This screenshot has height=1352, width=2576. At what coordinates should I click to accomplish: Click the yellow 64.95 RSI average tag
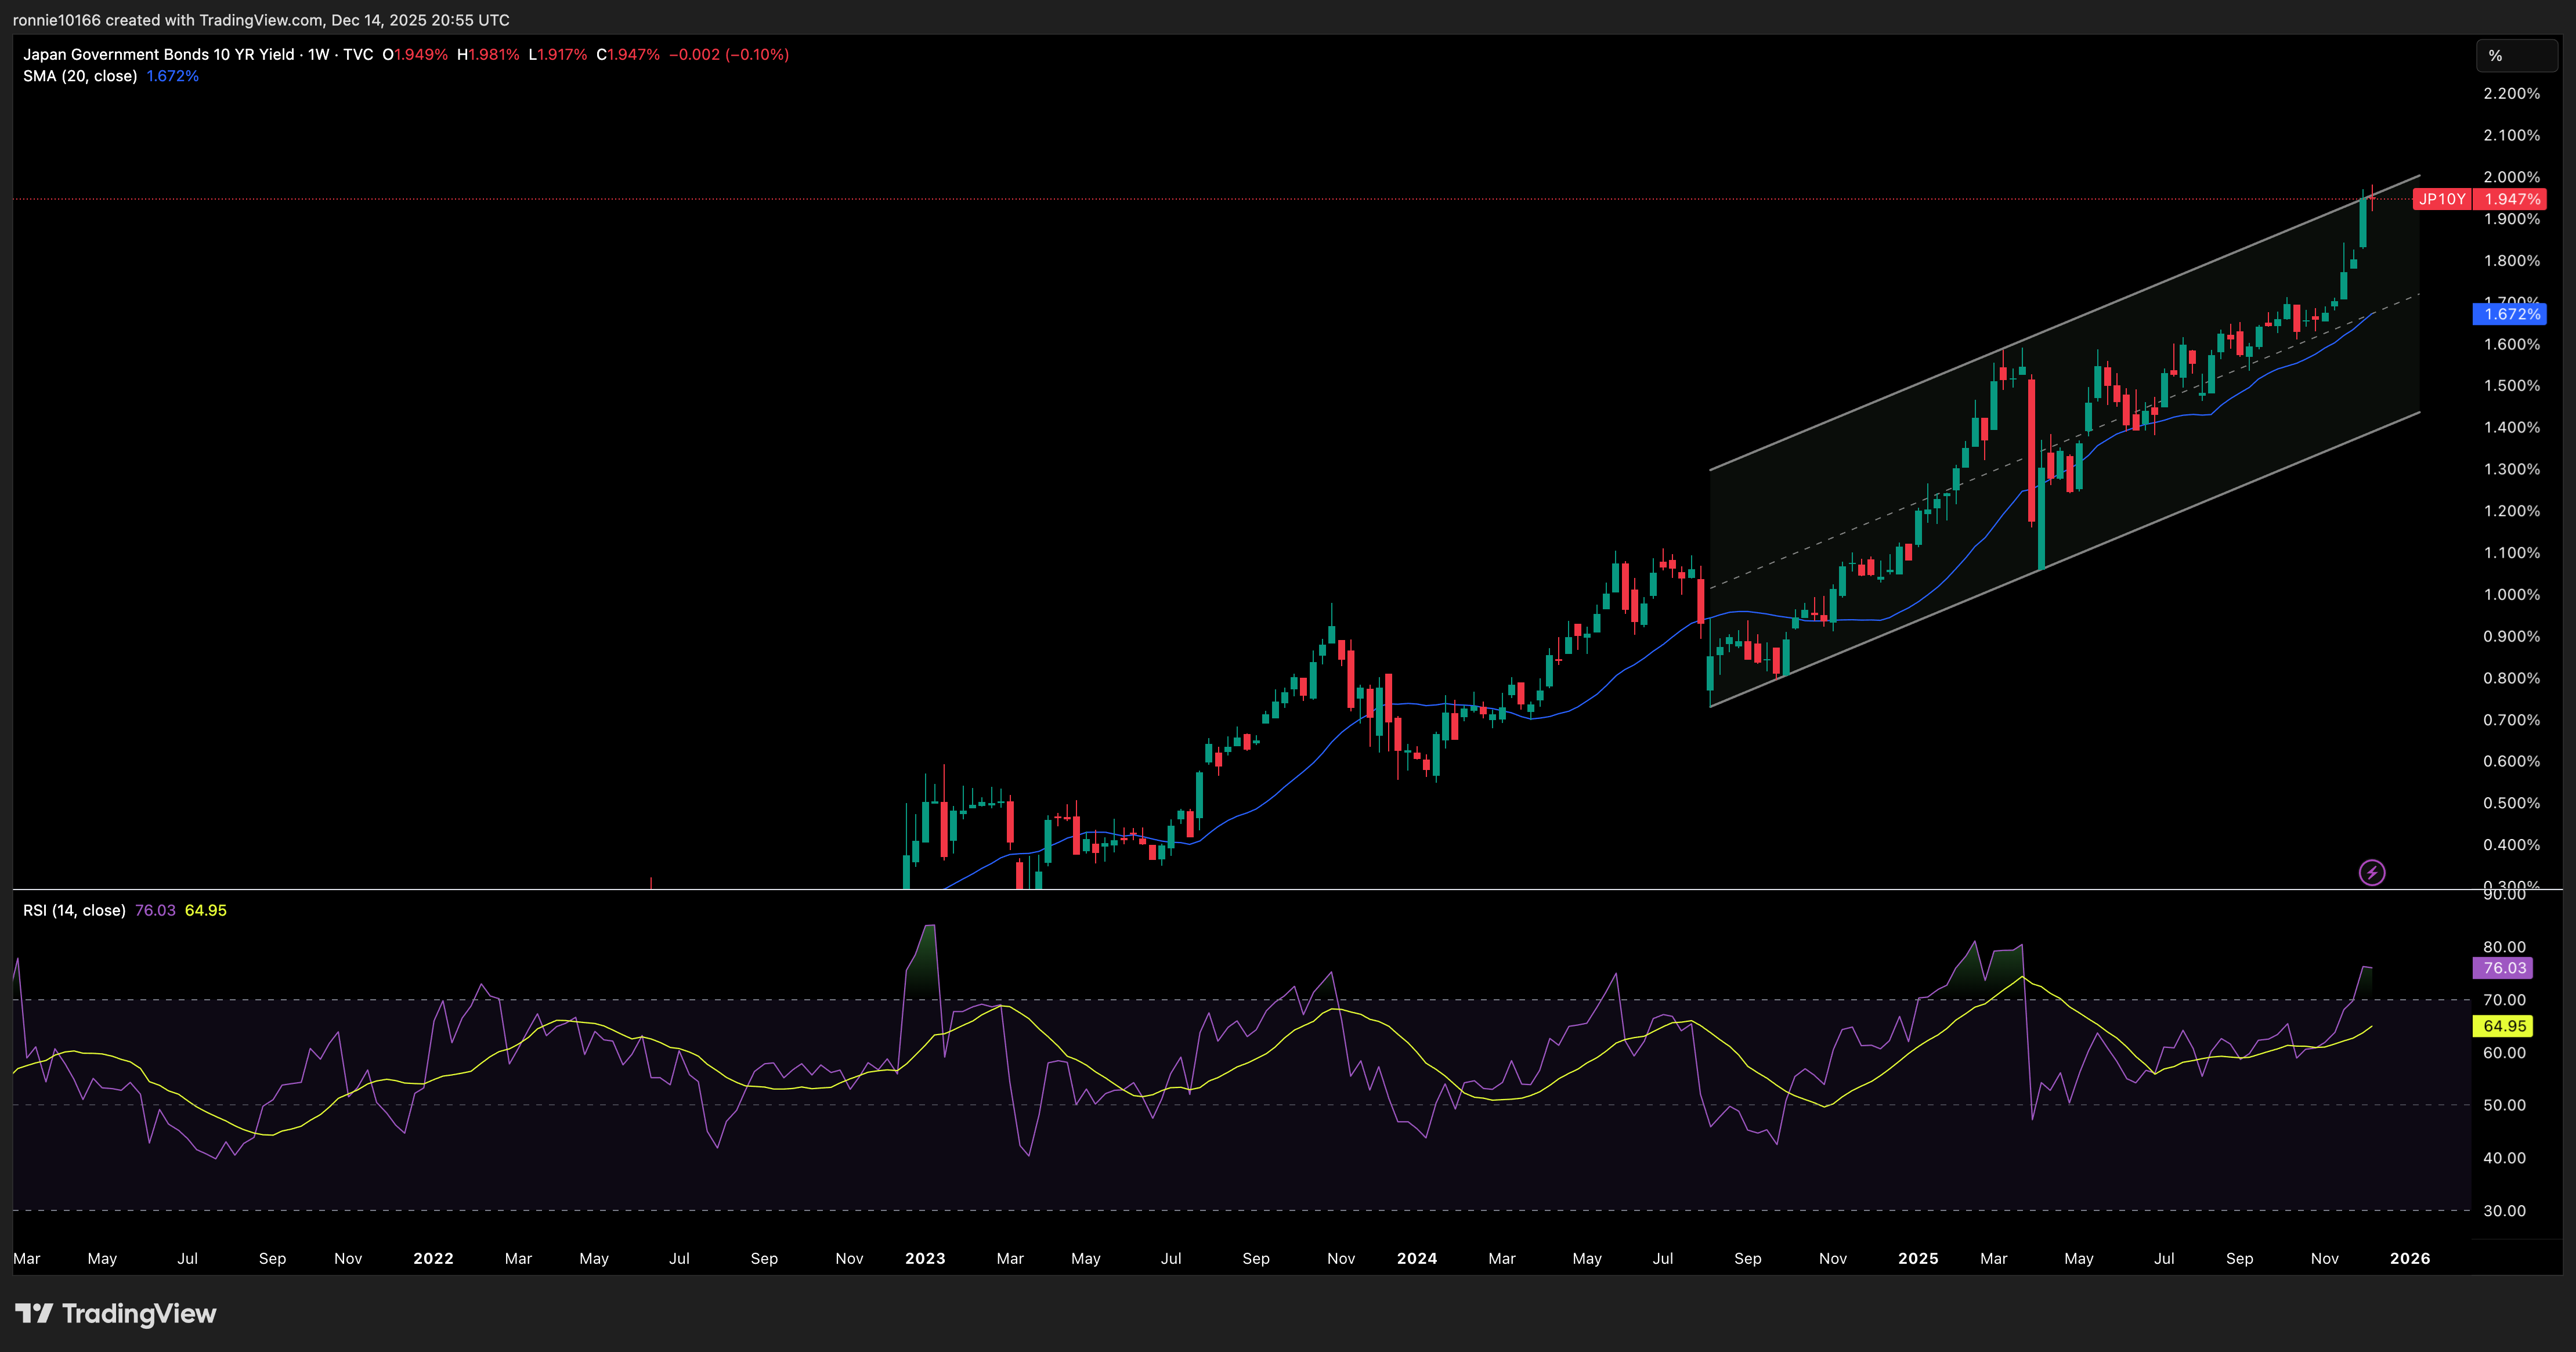[x=2504, y=1026]
